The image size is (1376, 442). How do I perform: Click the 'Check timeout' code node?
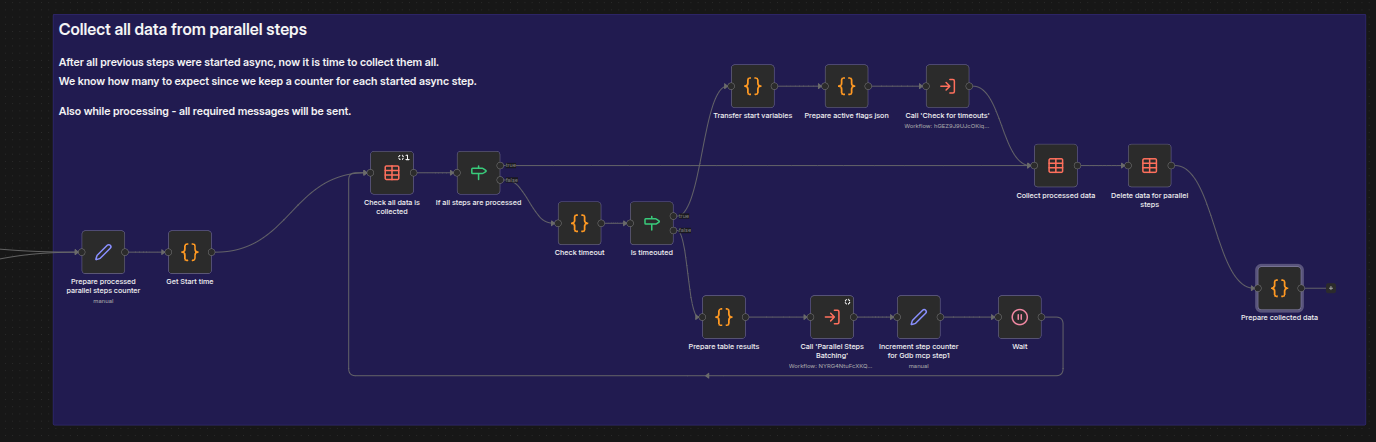tap(579, 223)
